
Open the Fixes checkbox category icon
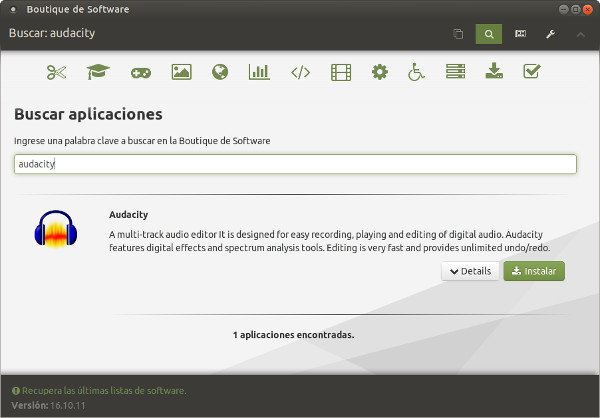click(x=532, y=71)
